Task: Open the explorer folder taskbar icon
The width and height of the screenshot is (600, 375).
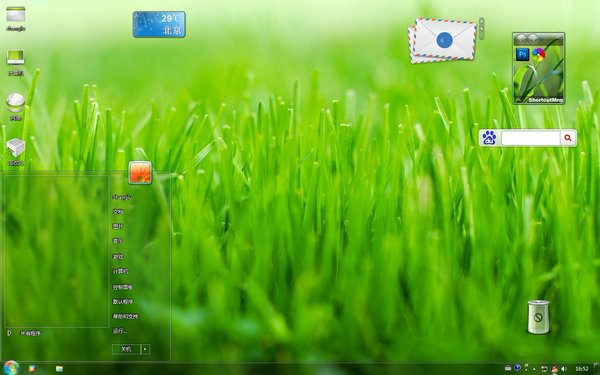Action: [59, 369]
